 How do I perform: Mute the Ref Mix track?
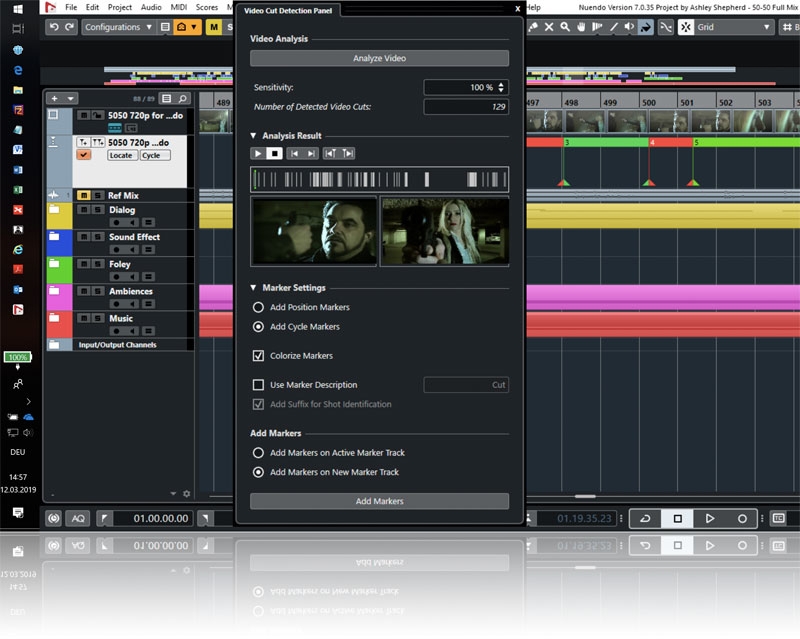pos(84,195)
